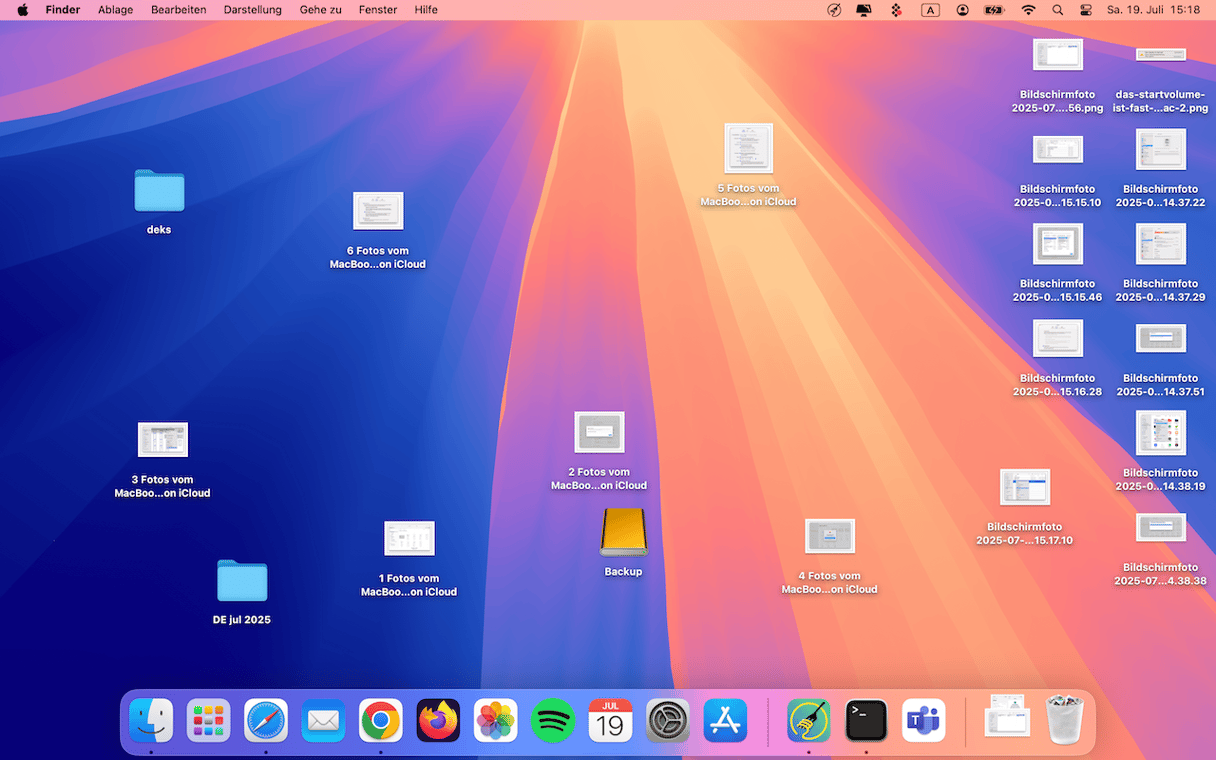Open the Terminal app in Dock
The width and height of the screenshot is (1216, 760).
[866, 720]
